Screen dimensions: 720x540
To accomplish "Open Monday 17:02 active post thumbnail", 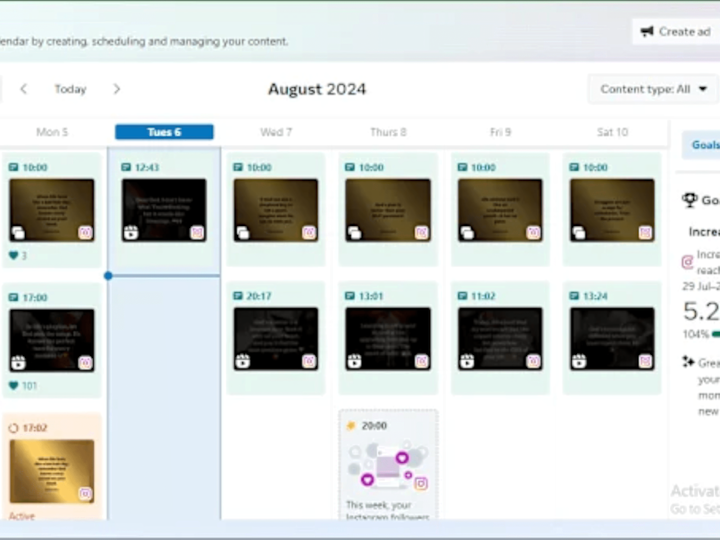I will (x=52, y=471).
